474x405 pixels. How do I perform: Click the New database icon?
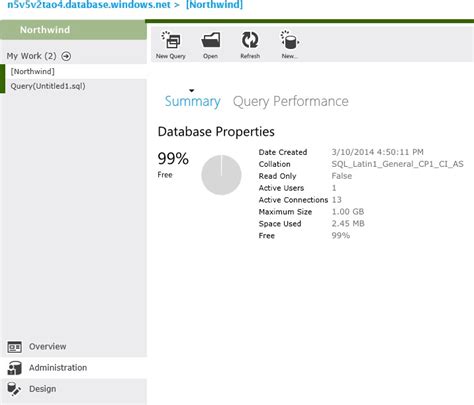pos(289,40)
